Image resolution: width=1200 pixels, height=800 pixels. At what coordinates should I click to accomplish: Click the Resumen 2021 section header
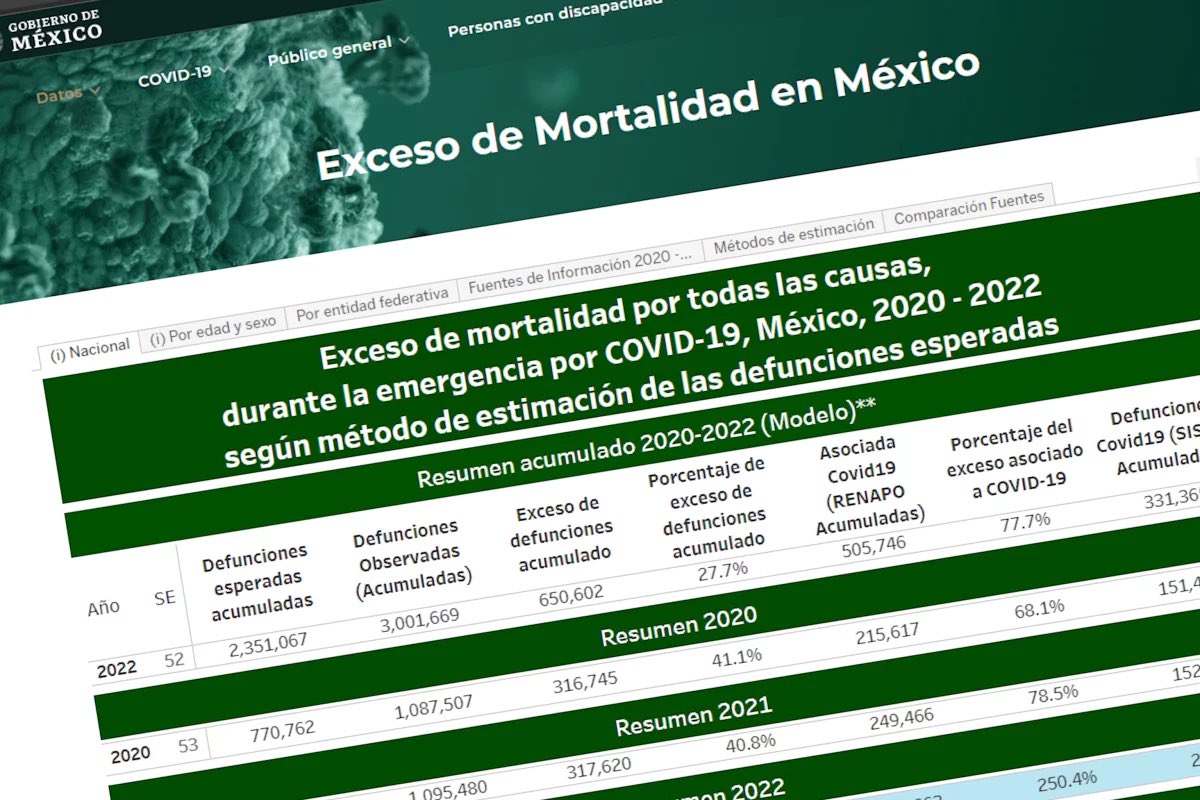[694, 715]
